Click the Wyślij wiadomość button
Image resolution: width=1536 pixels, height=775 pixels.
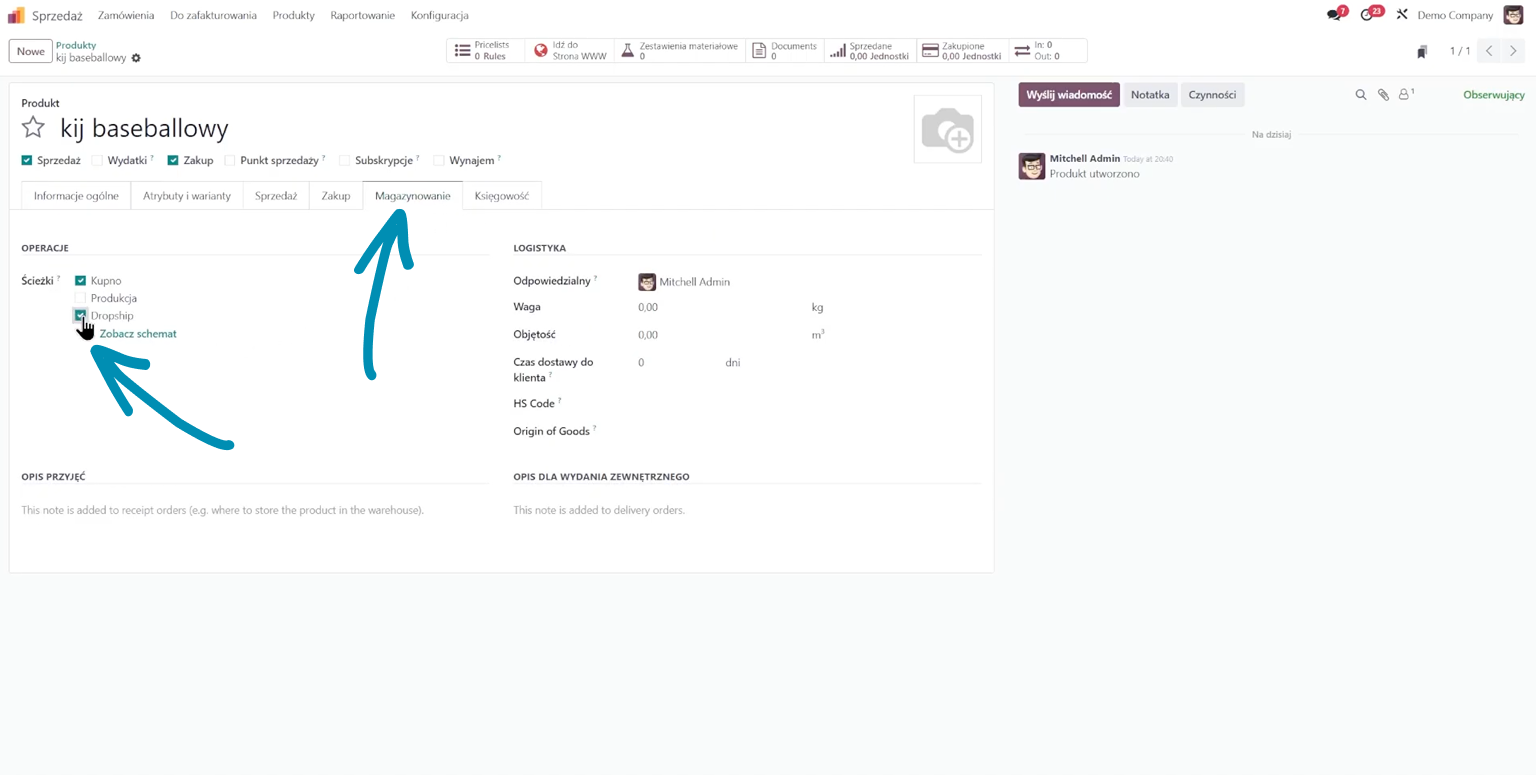pyautogui.click(x=1068, y=95)
